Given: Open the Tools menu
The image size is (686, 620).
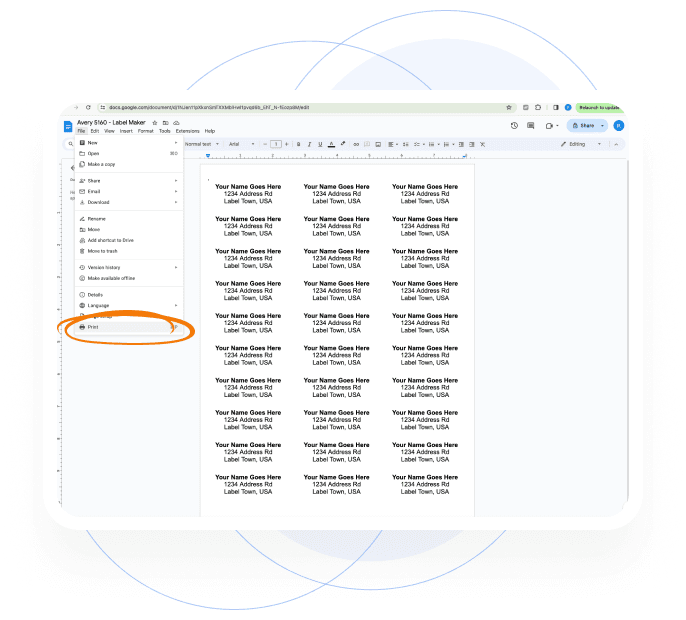Looking at the screenshot, I should [x=164, y=131].
